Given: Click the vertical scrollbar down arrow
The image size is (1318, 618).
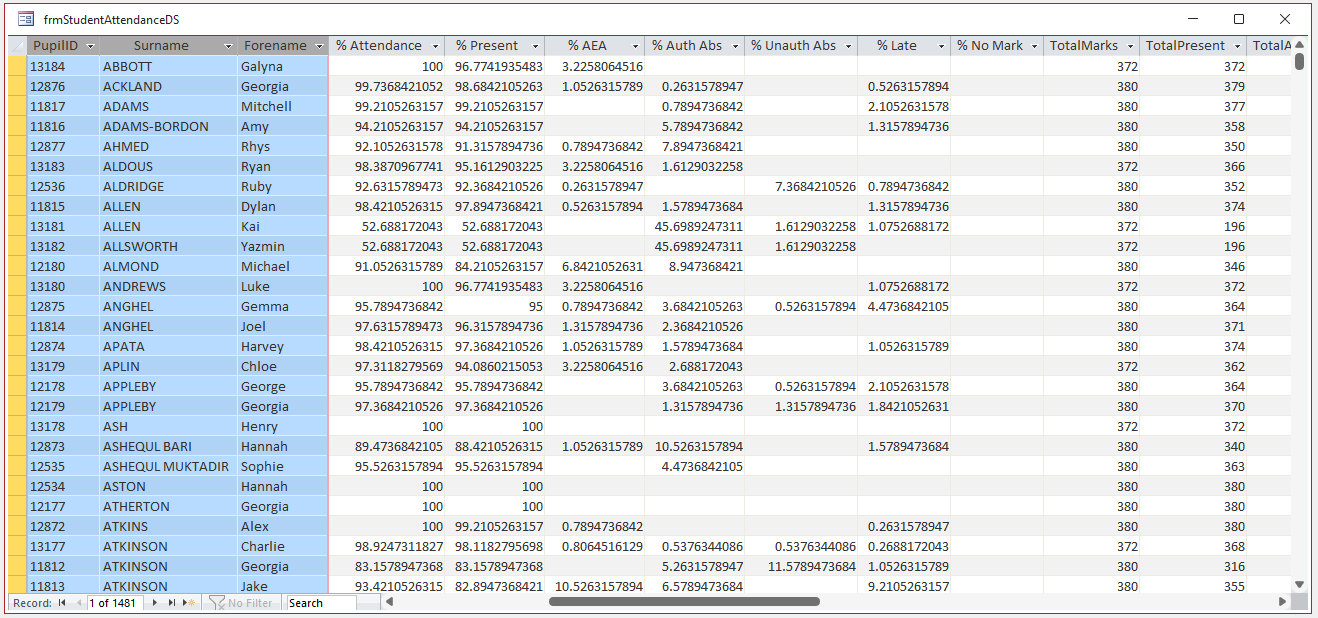Looking at the screenshot, I should [x=1299, y=584].
